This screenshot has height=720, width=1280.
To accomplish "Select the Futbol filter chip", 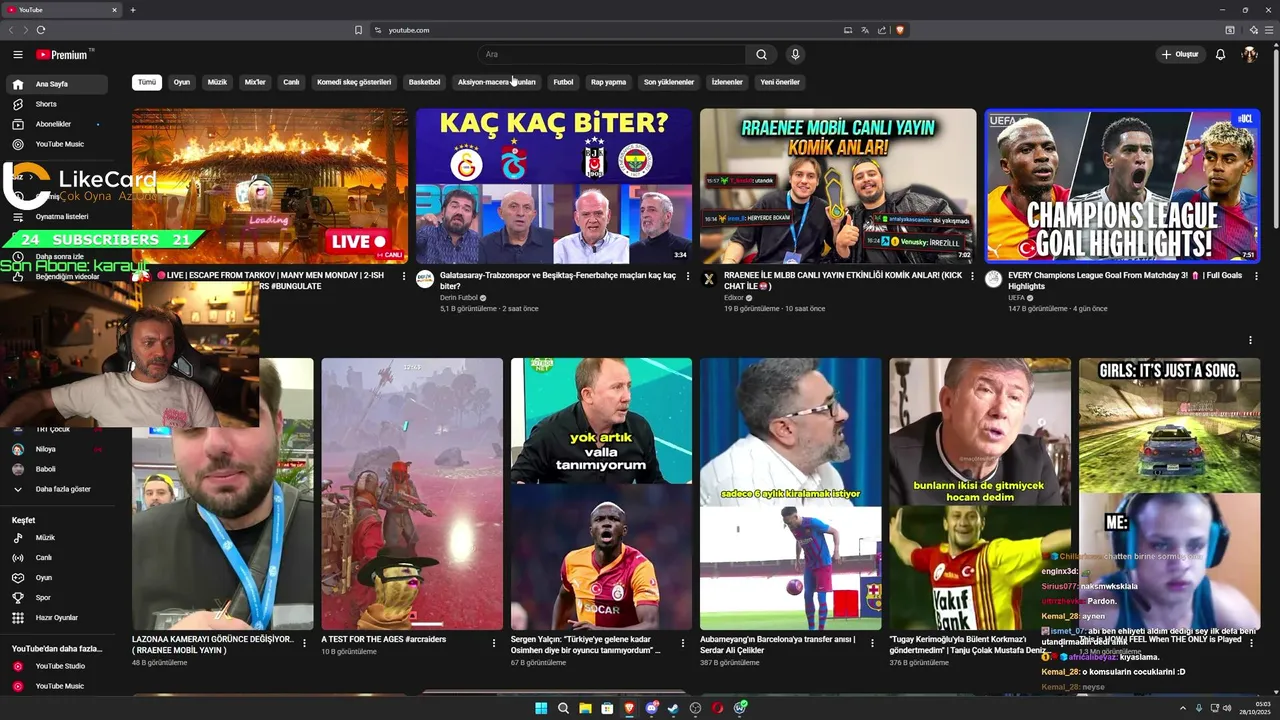I will pyautogui.click(x=563, y=82).
